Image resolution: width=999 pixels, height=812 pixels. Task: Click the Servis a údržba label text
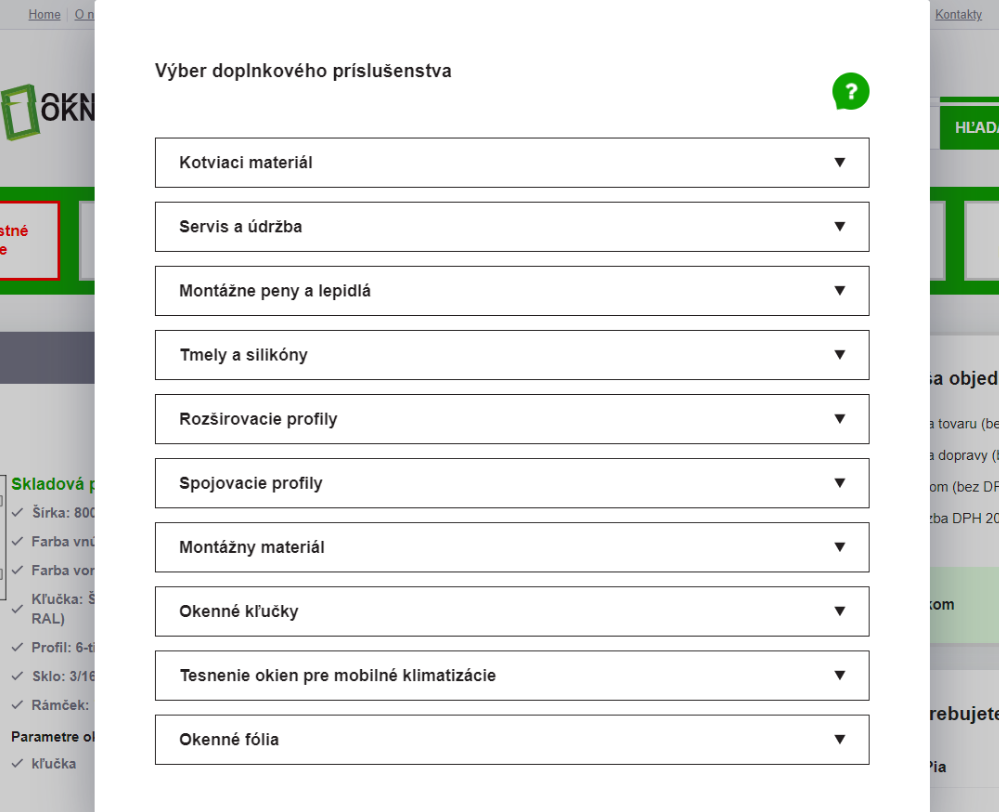(x=240, y=227)
